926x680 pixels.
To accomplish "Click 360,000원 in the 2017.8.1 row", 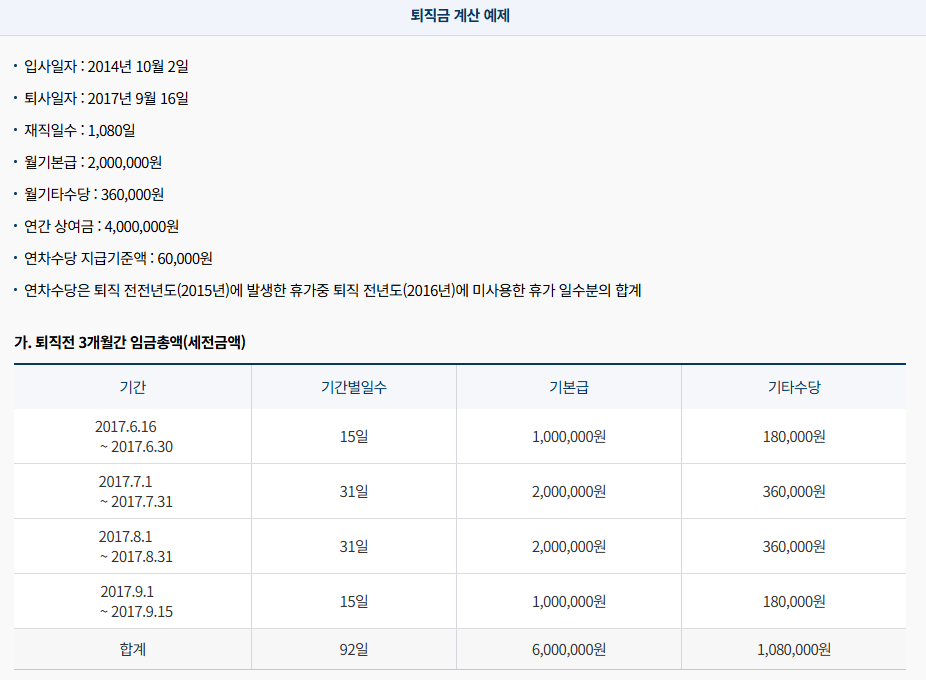I will click(794, 546).
